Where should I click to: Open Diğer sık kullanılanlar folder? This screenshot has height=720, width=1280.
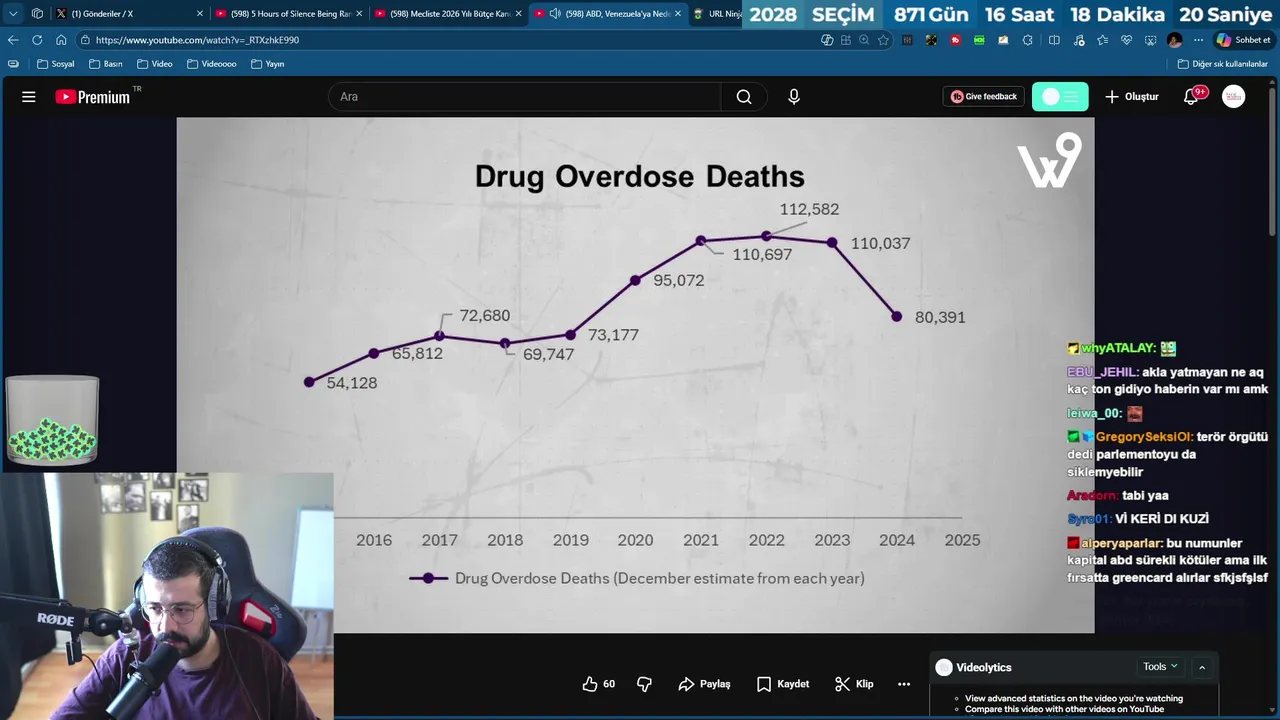(x=1222, y=64)
